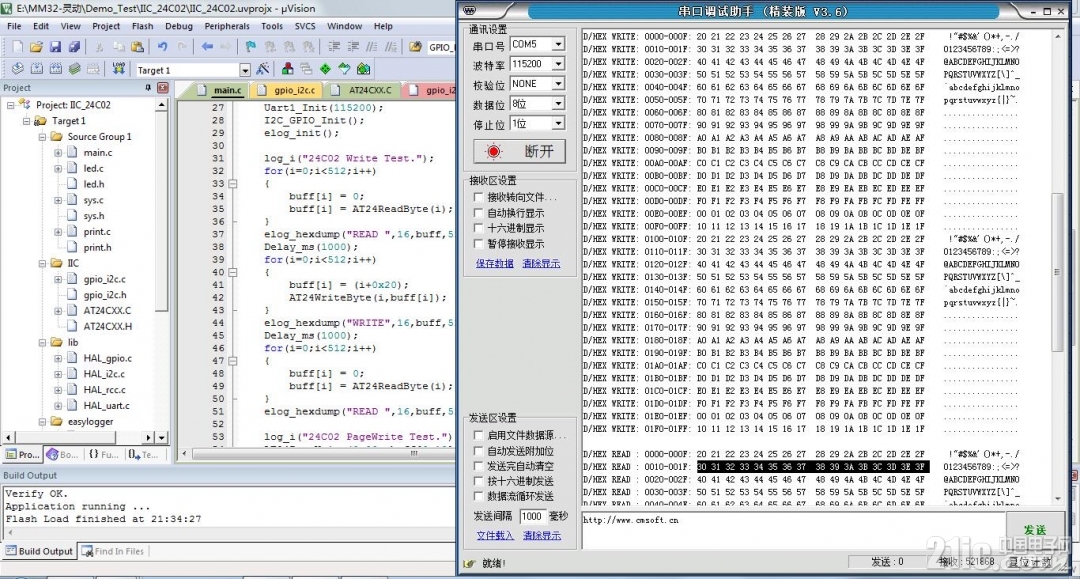Enable 自动换行显示 checkbox
This screenshot has width=1080, height=579.
479,213
